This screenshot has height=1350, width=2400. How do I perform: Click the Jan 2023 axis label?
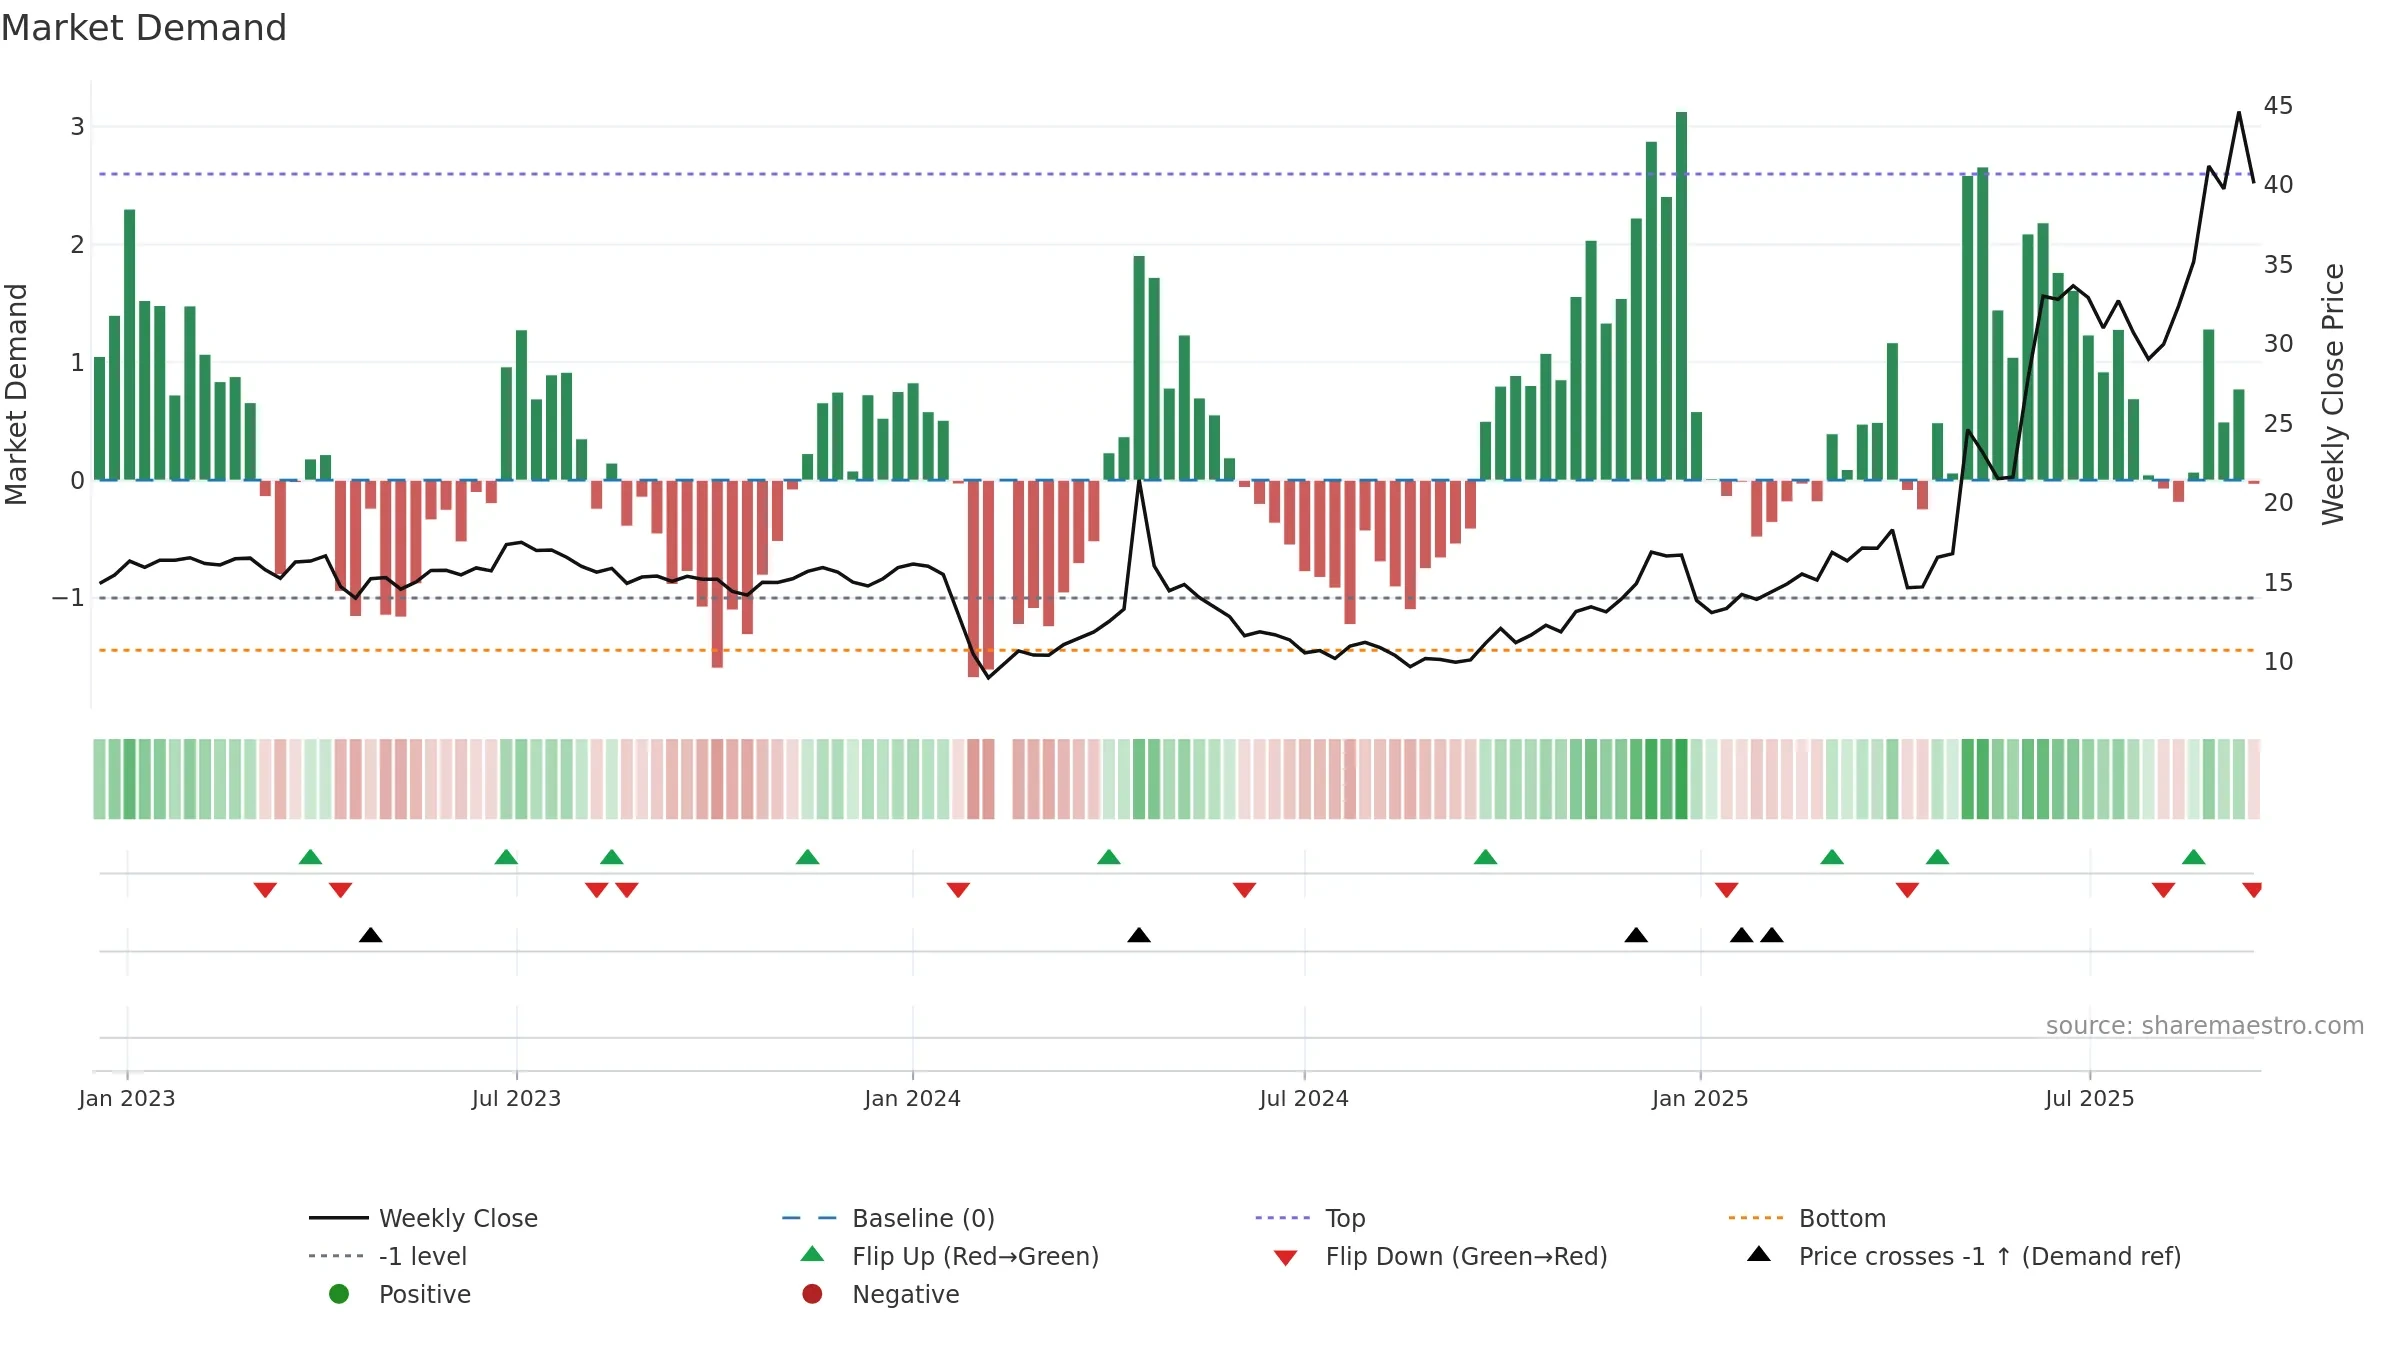point(127,1098)
